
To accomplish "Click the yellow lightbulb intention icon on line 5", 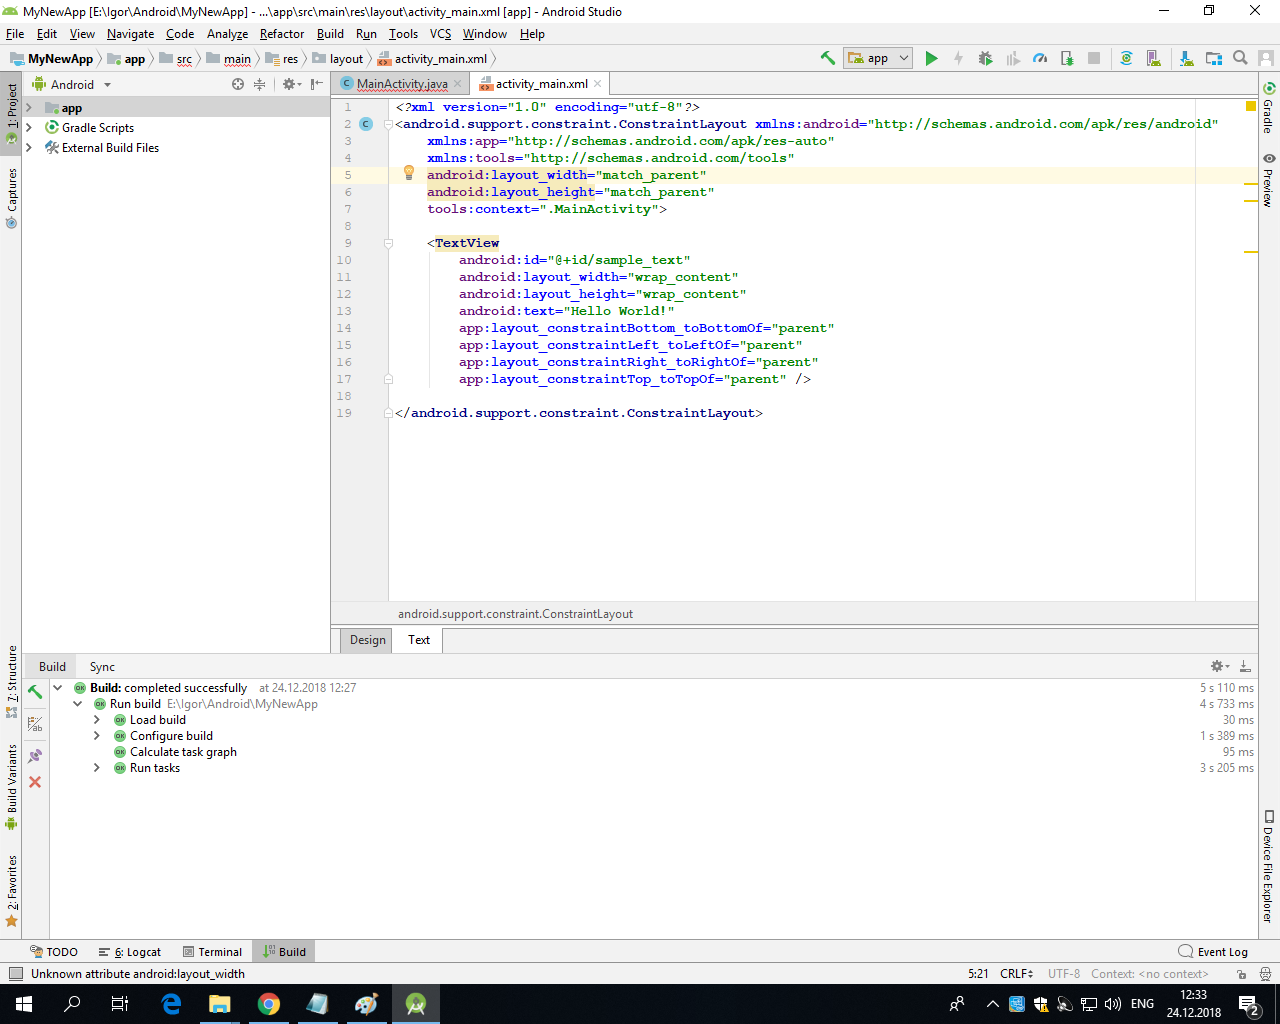I will tap(408, 173).
